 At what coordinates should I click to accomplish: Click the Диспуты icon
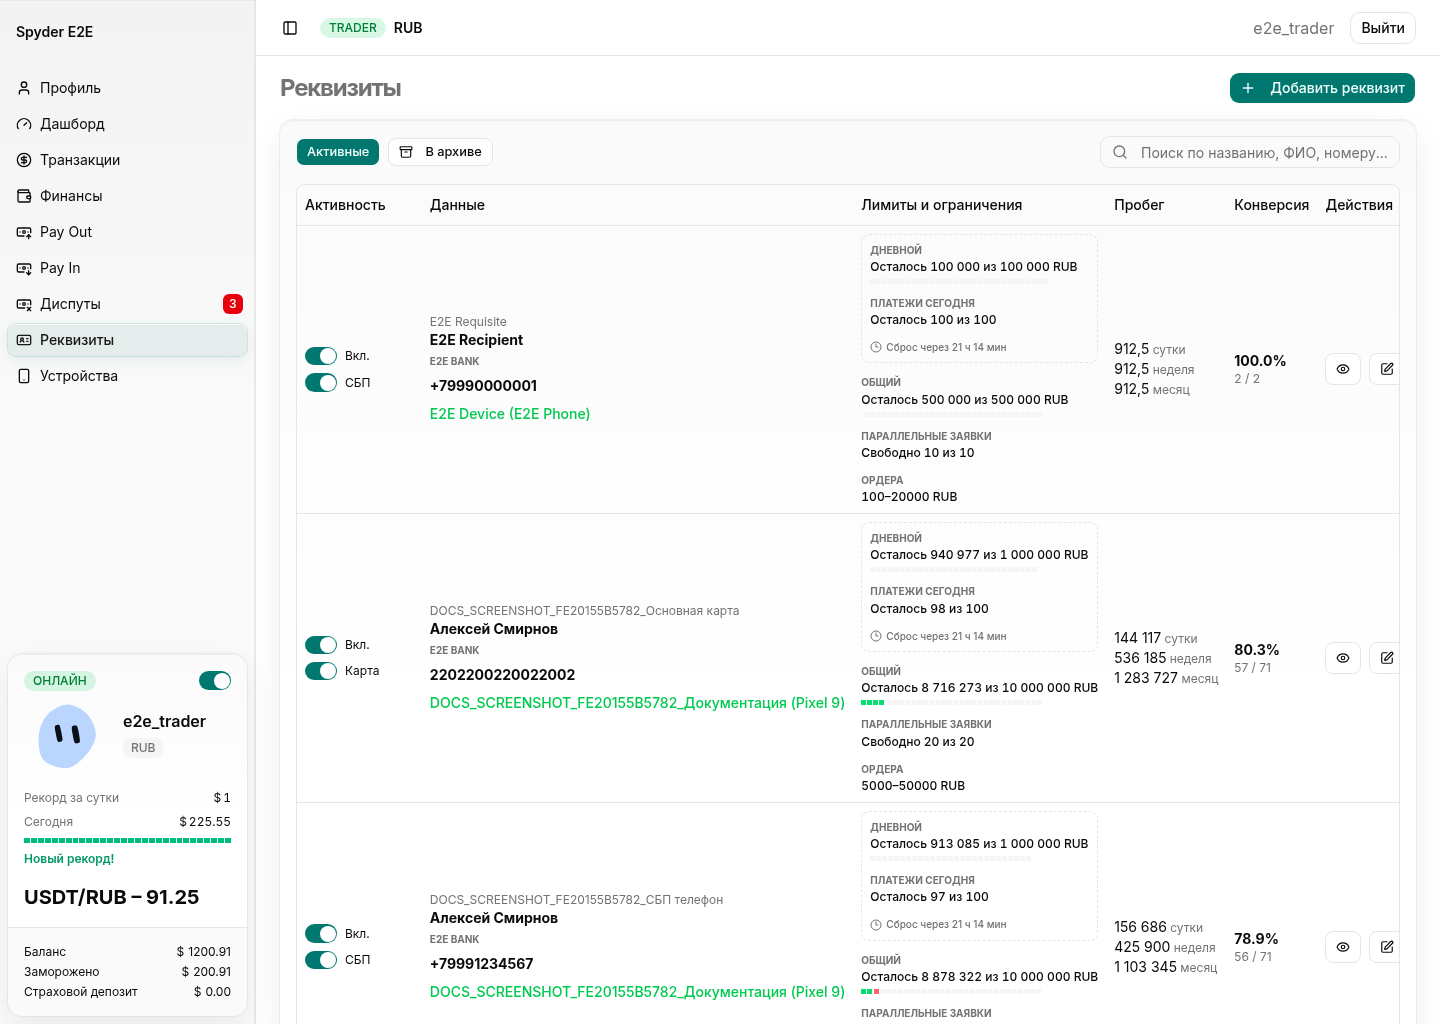[x=24, y=304]
